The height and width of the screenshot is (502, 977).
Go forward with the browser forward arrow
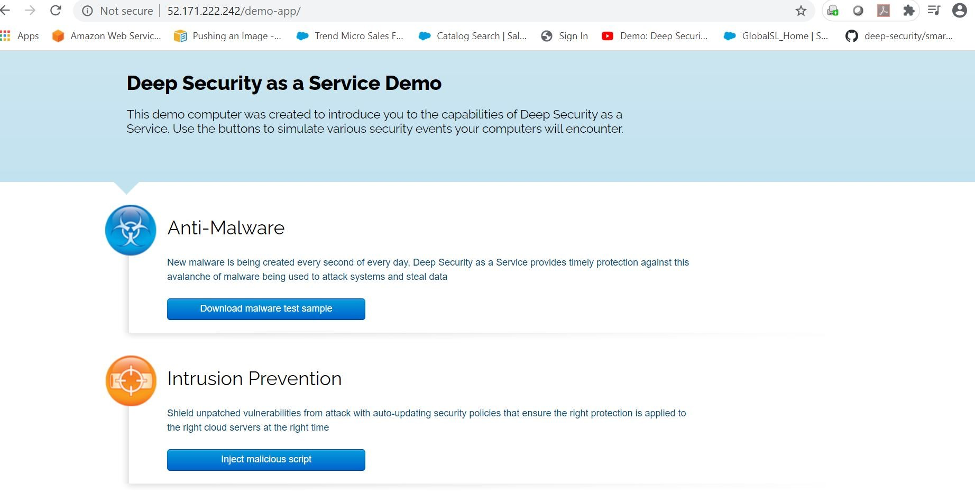30,11
